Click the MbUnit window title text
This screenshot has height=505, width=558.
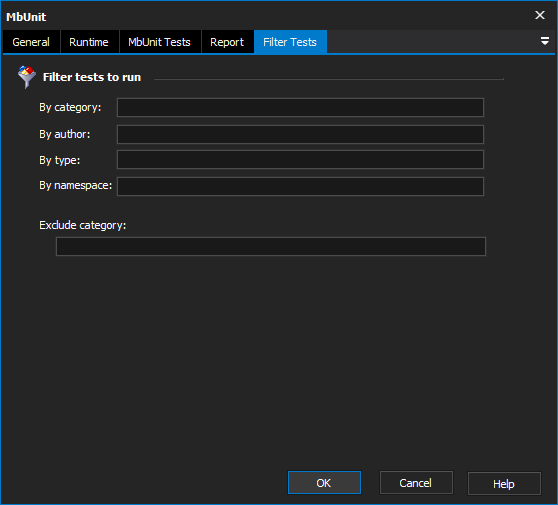(26, 17)
